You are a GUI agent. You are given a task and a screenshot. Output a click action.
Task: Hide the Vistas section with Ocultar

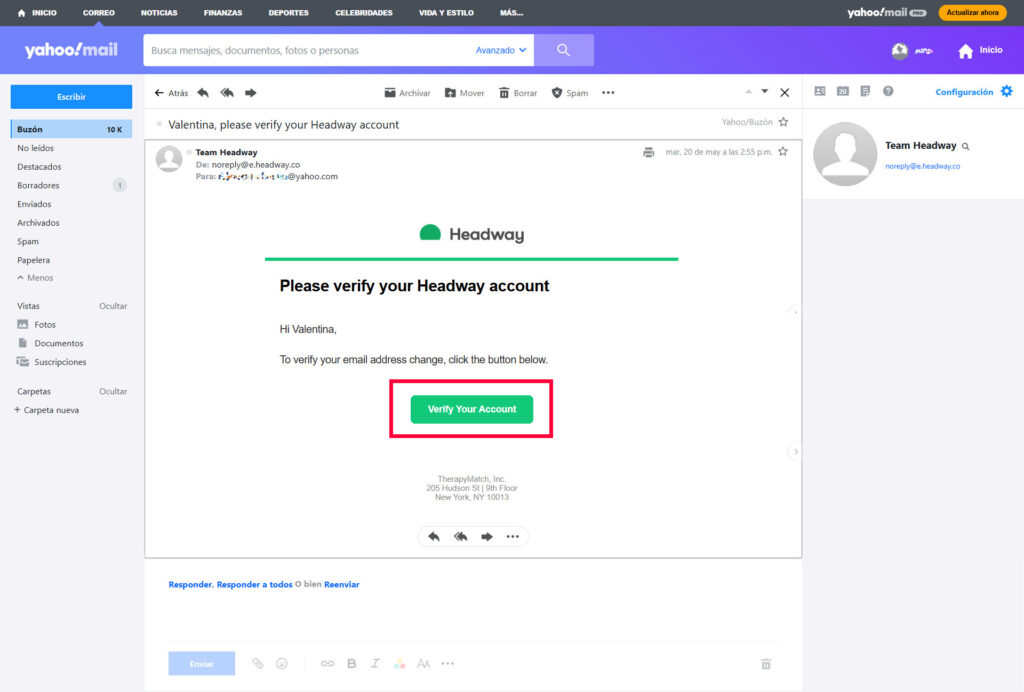coord(113,306)
